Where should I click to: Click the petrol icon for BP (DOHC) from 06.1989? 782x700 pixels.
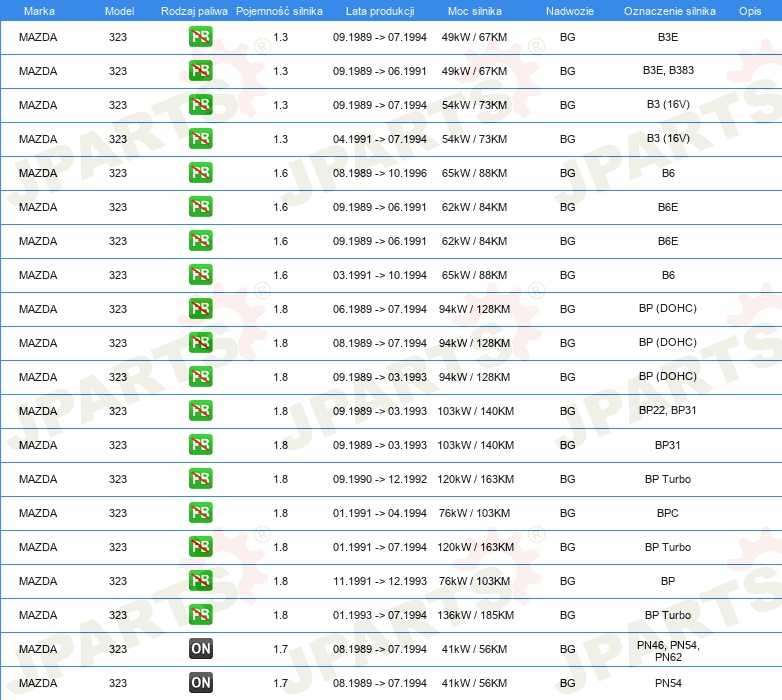200,309
